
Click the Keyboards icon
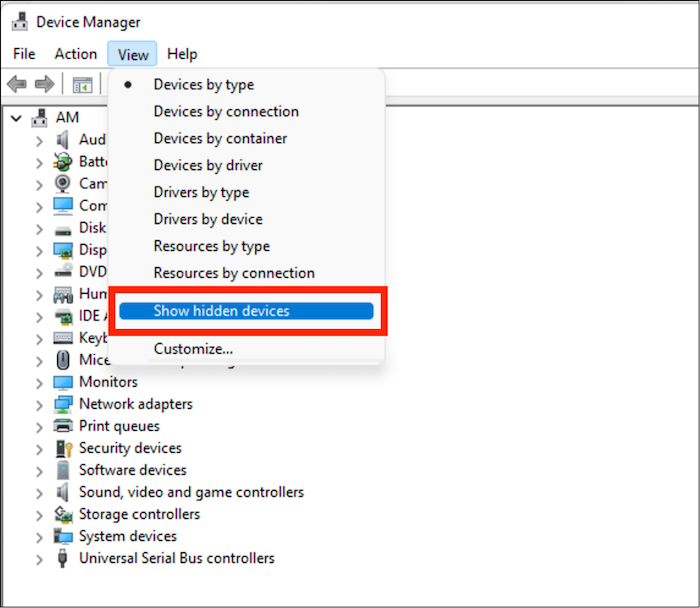62,338
